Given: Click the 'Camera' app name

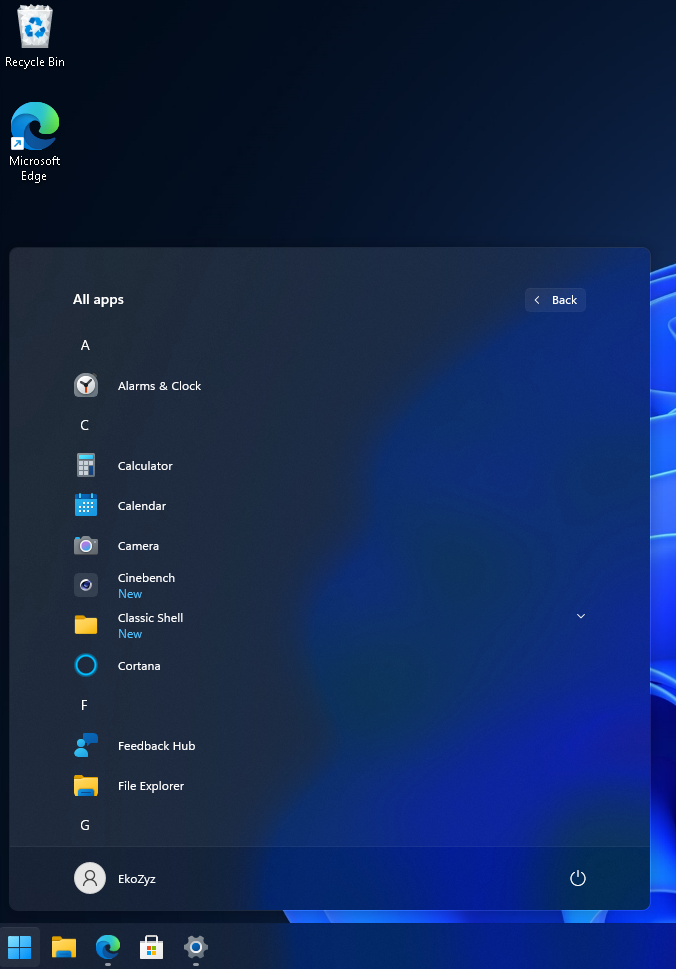Looking at the screenshot, I should coord(138,546).
